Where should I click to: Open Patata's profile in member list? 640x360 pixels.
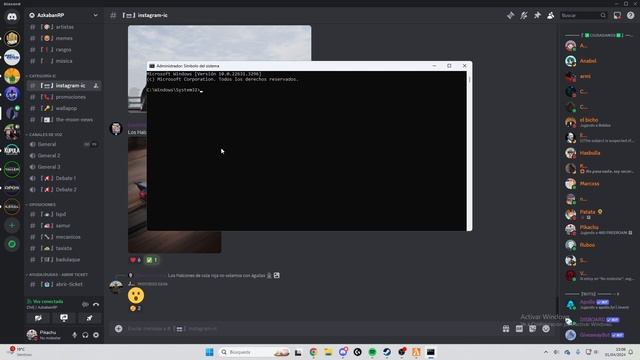(x=598, y=214)
